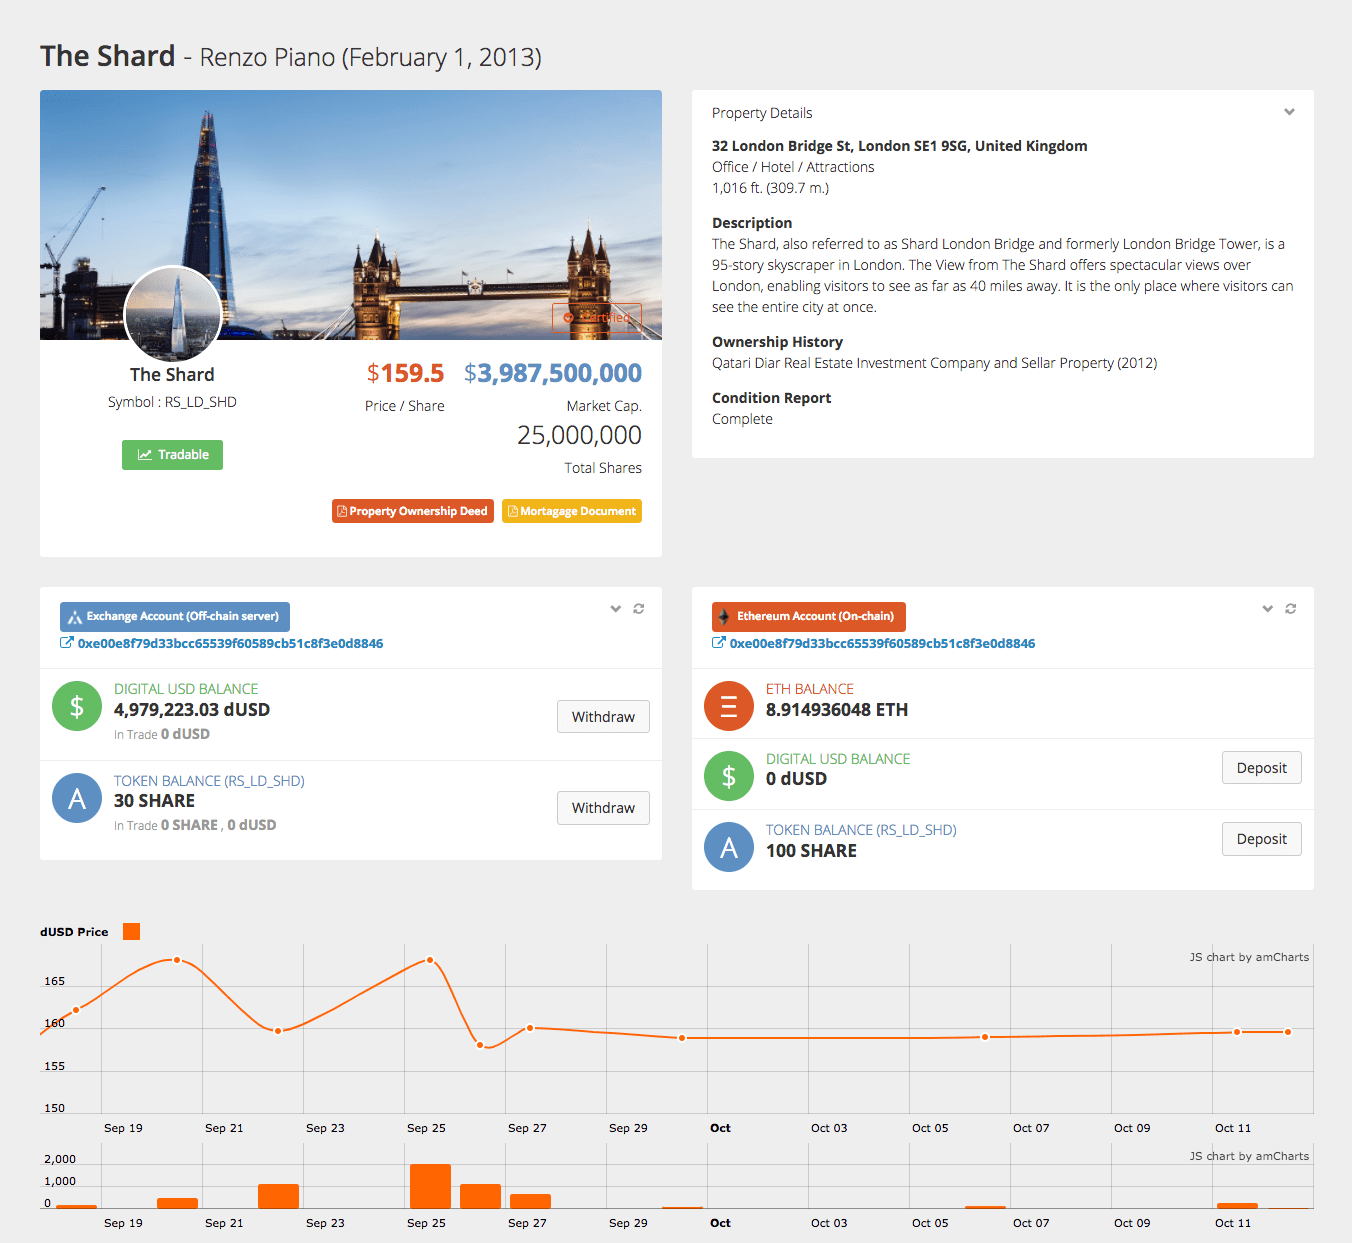Collapse the Exchange Account panel chevron
1352x1243 pixels.
coord(616,608)
